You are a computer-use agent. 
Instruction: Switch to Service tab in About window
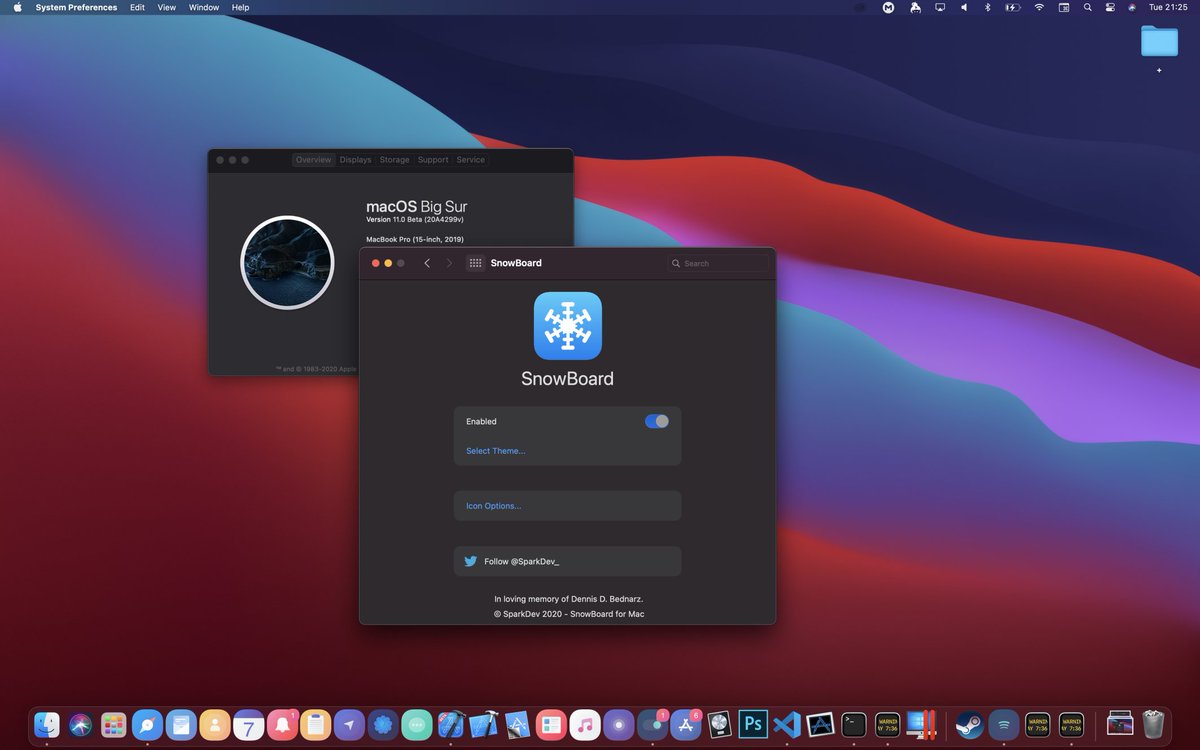point(470,160)
